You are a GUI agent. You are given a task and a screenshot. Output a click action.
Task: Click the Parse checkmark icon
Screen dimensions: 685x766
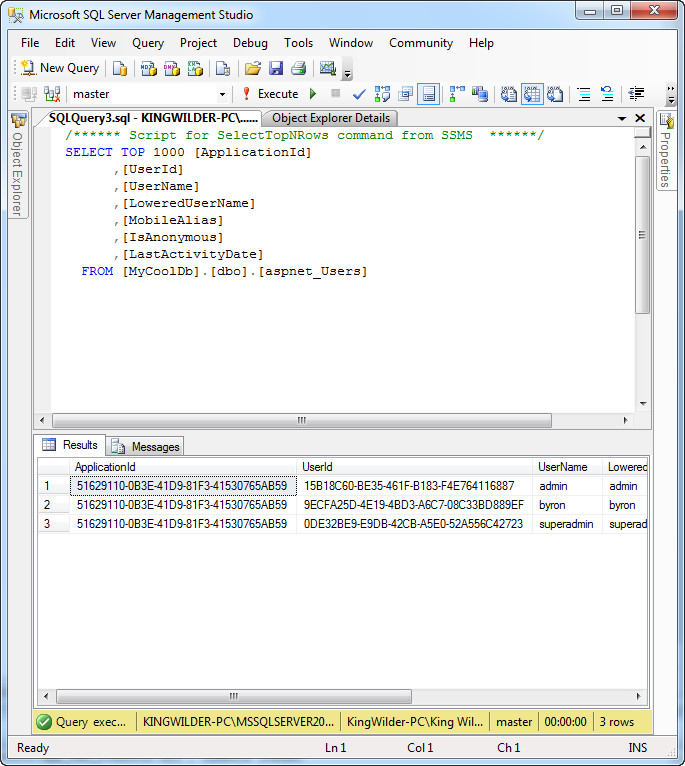(x=359, y=94)
